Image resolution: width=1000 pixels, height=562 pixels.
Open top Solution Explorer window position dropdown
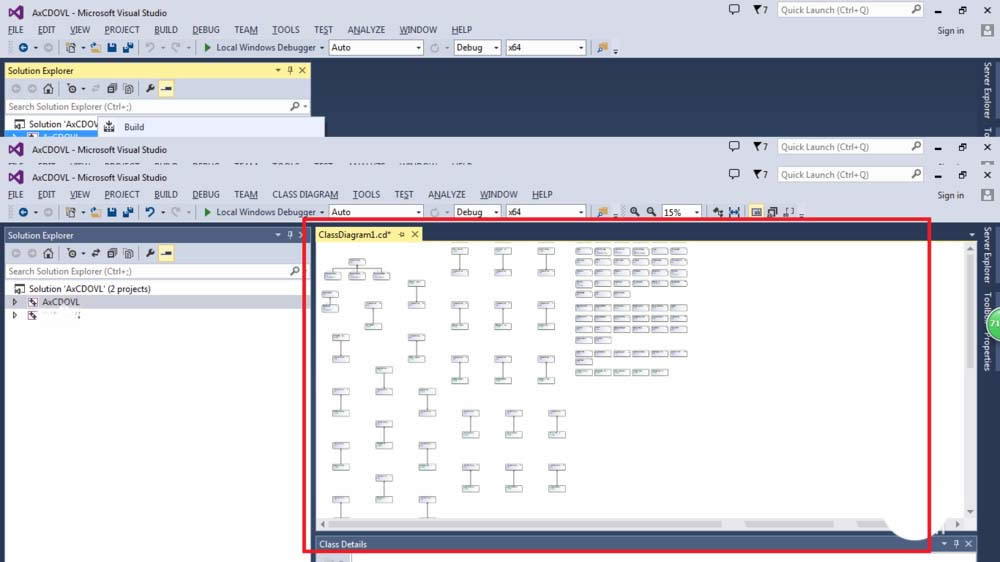pos(278,70)
